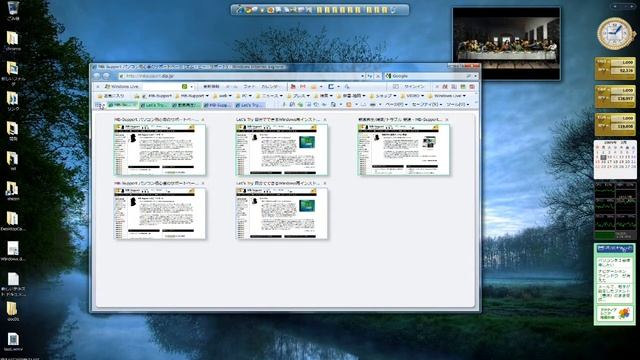This screenshot has height=360, width=640.
Task: Go forward with Internet Explorer's Forward button
Action: (106, 76)
